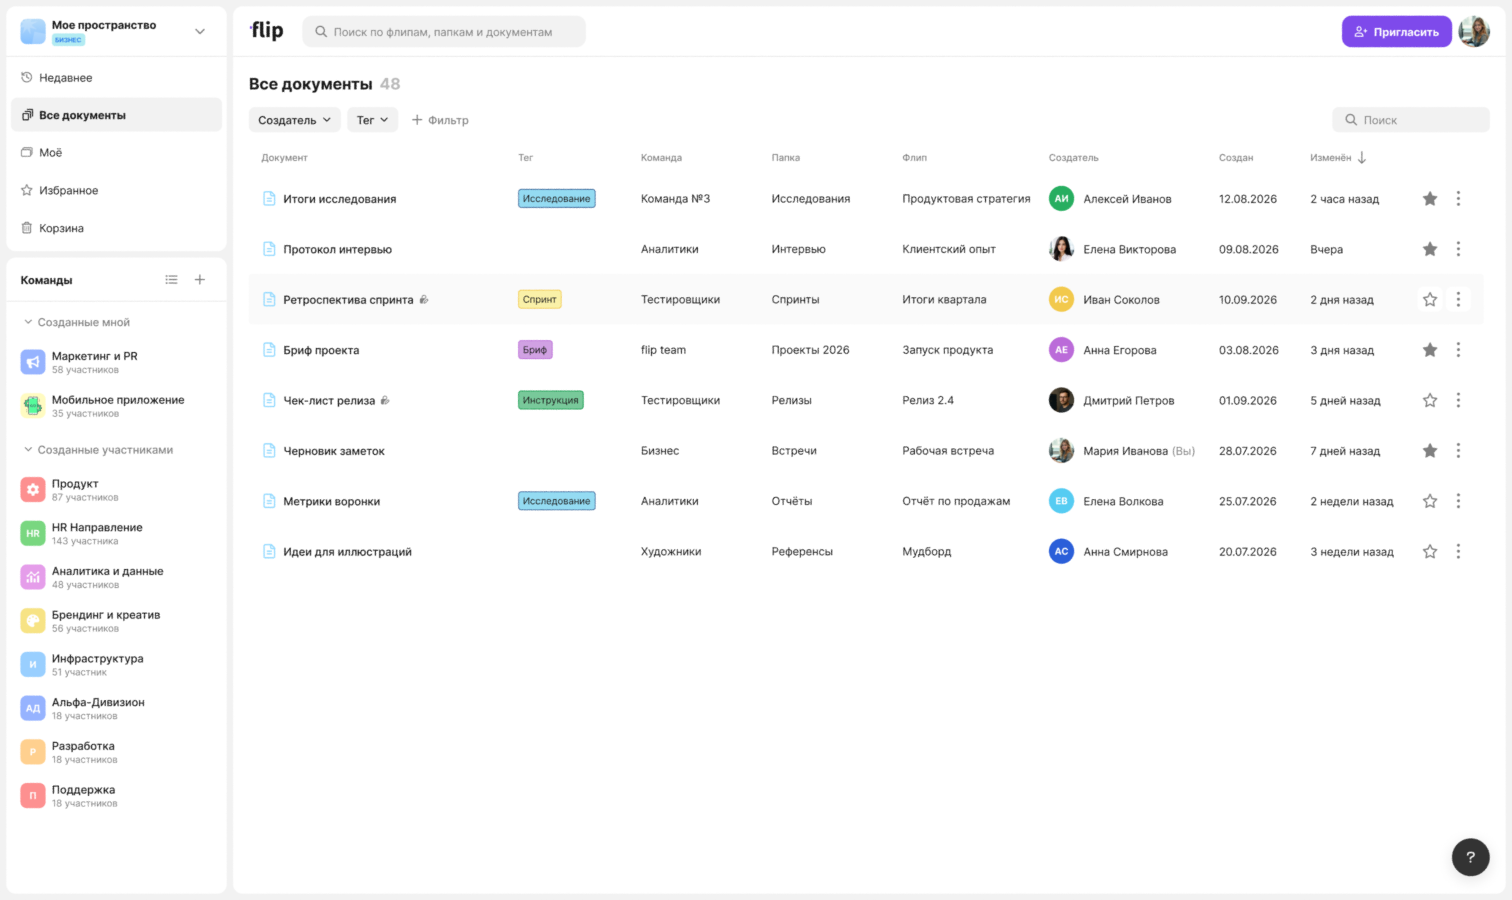The height and width of the screenshot is (900, 1512).
Task: Open more options for Бриф проекта row
Action: tap(1458, 350)
